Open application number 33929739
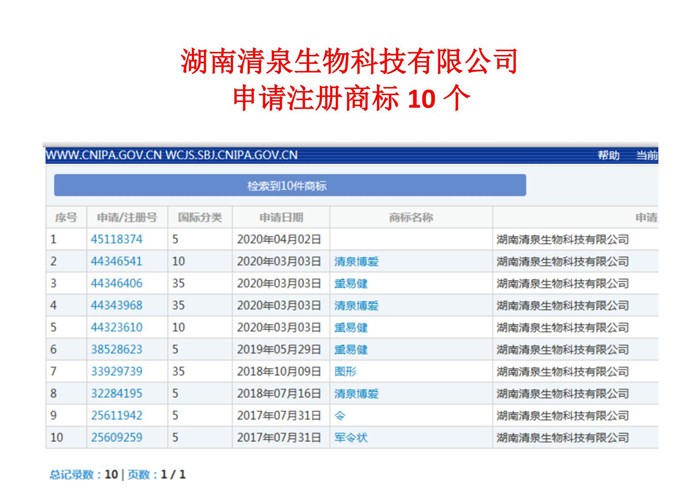Image resolution: width=700 pixels, height=495 pixels. [x=116, y=372]
